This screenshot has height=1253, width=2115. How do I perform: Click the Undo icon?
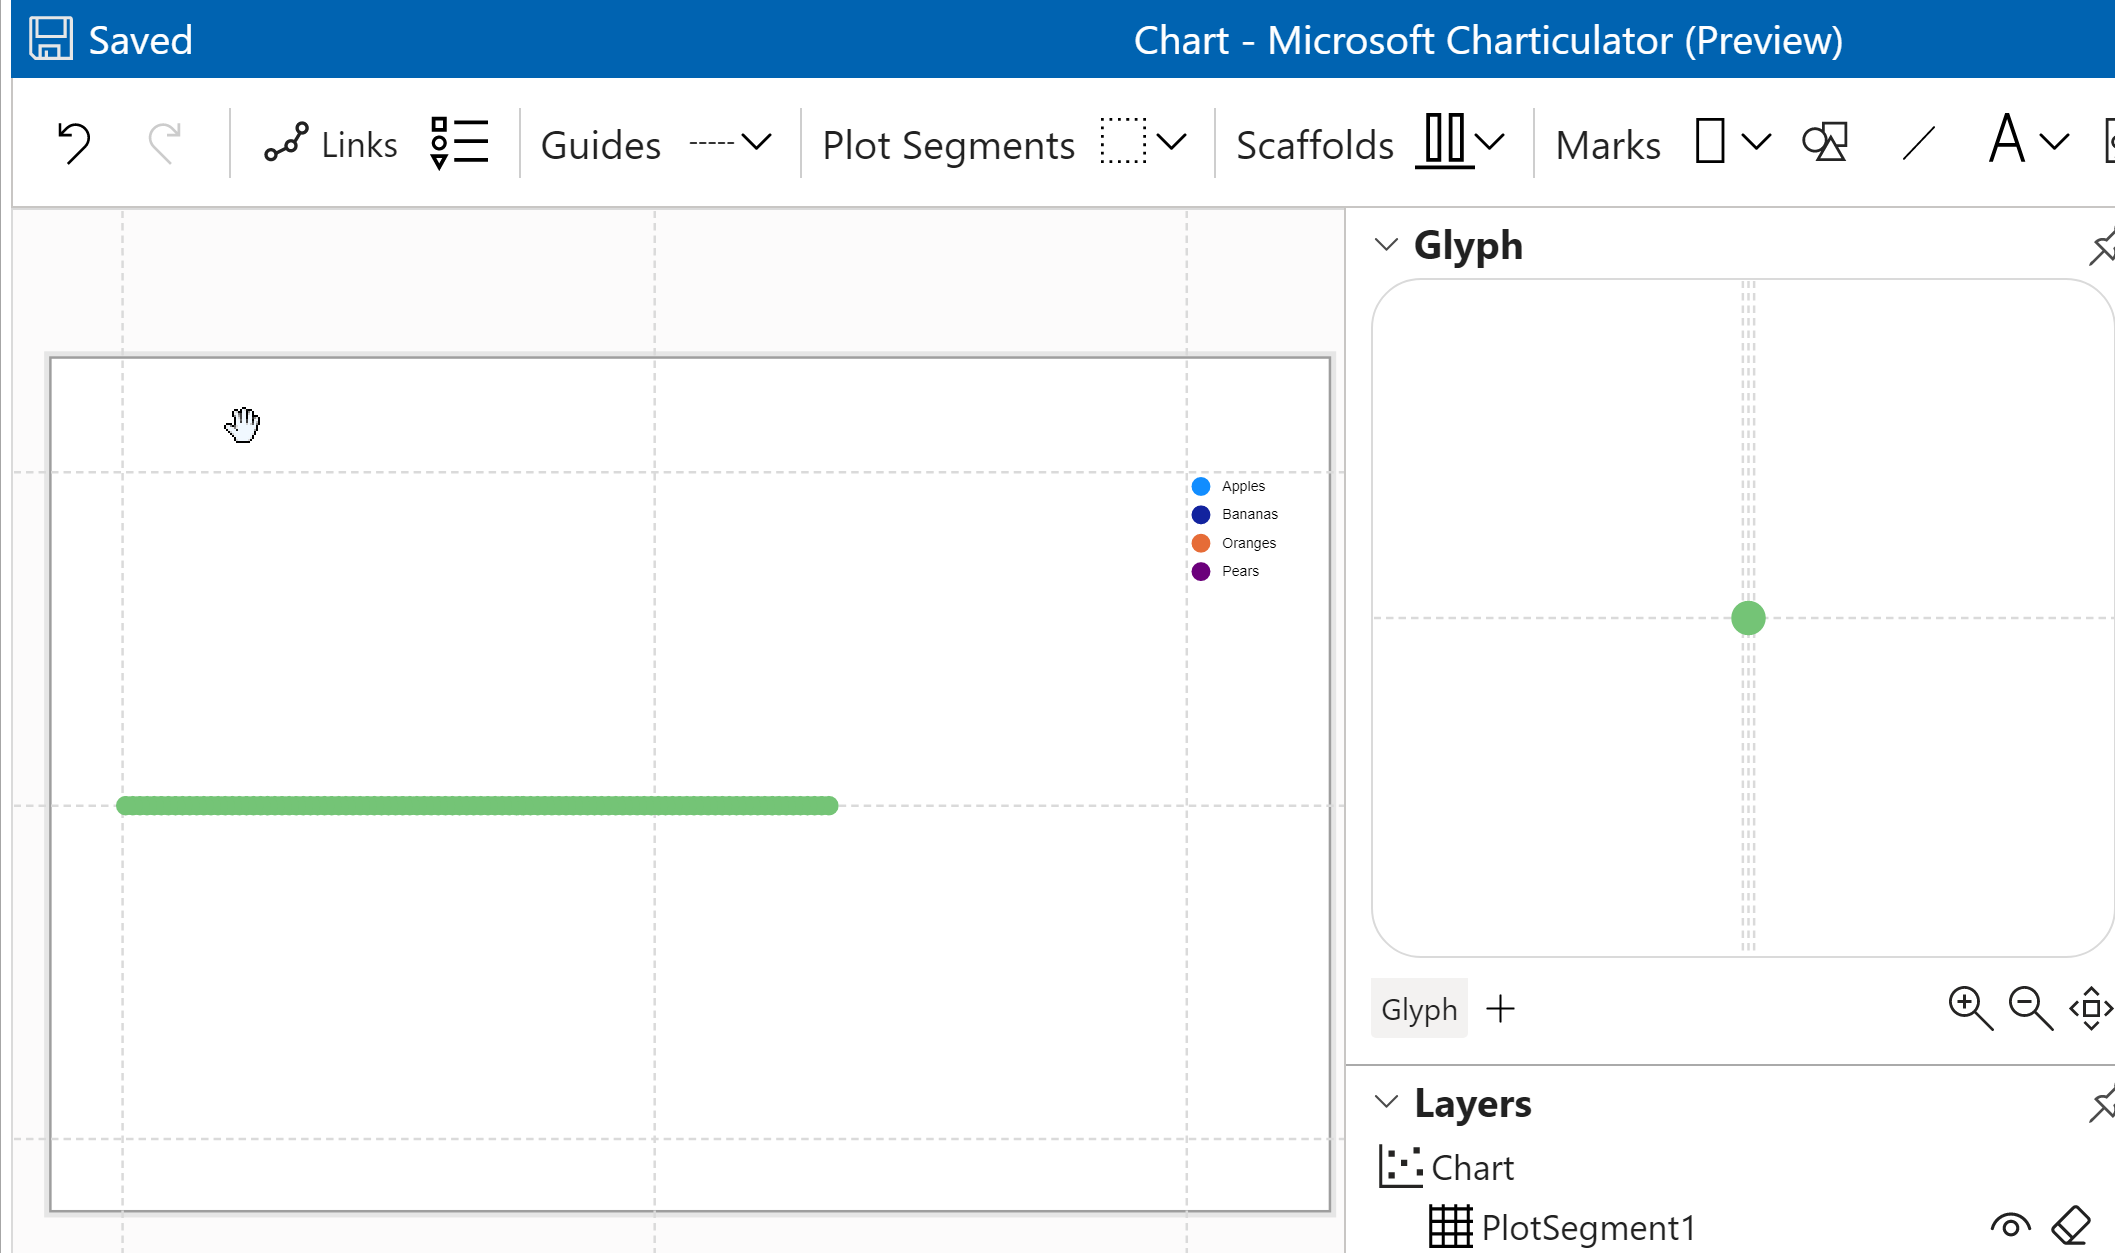[x=71, y=143]
